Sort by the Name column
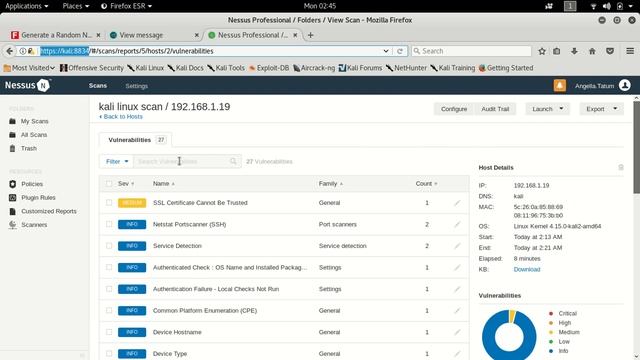The height and width of the screenshot is (360, 640). tap(164, 184)
